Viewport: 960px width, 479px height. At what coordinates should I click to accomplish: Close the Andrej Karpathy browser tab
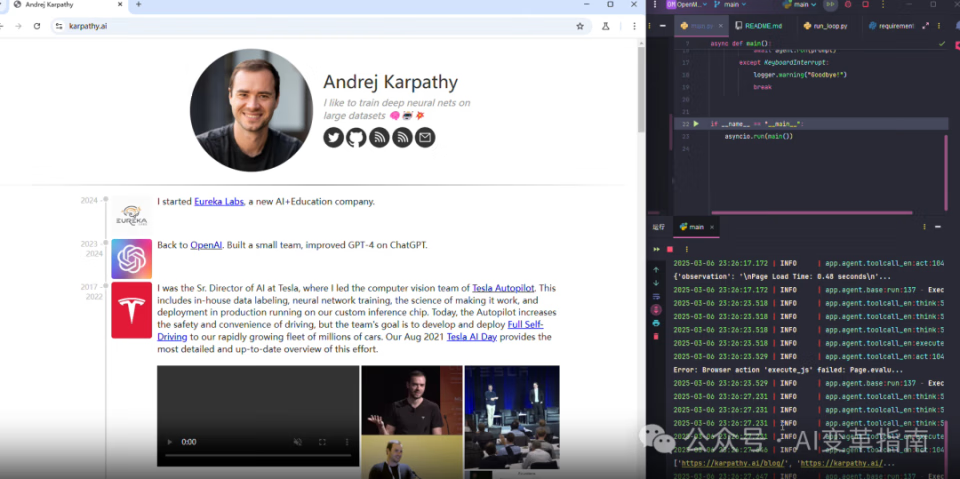[119, 4]
